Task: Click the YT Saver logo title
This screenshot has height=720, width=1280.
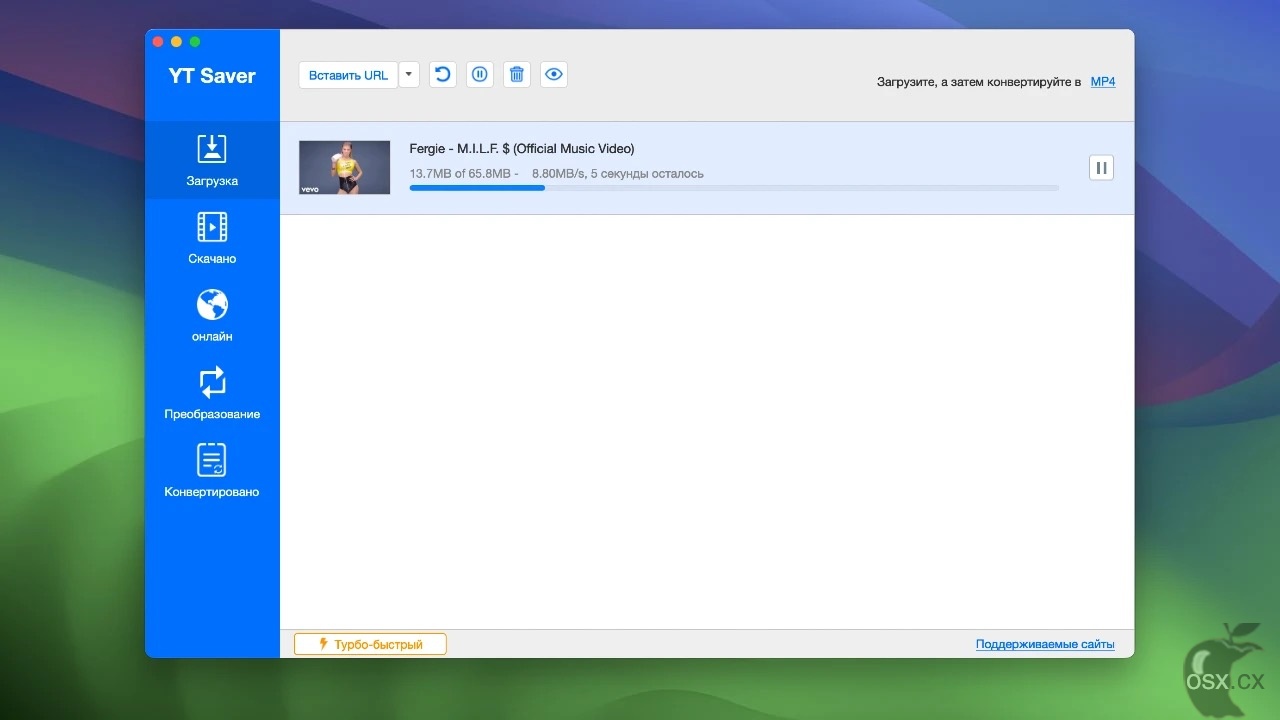Action: tap(212, 76)
